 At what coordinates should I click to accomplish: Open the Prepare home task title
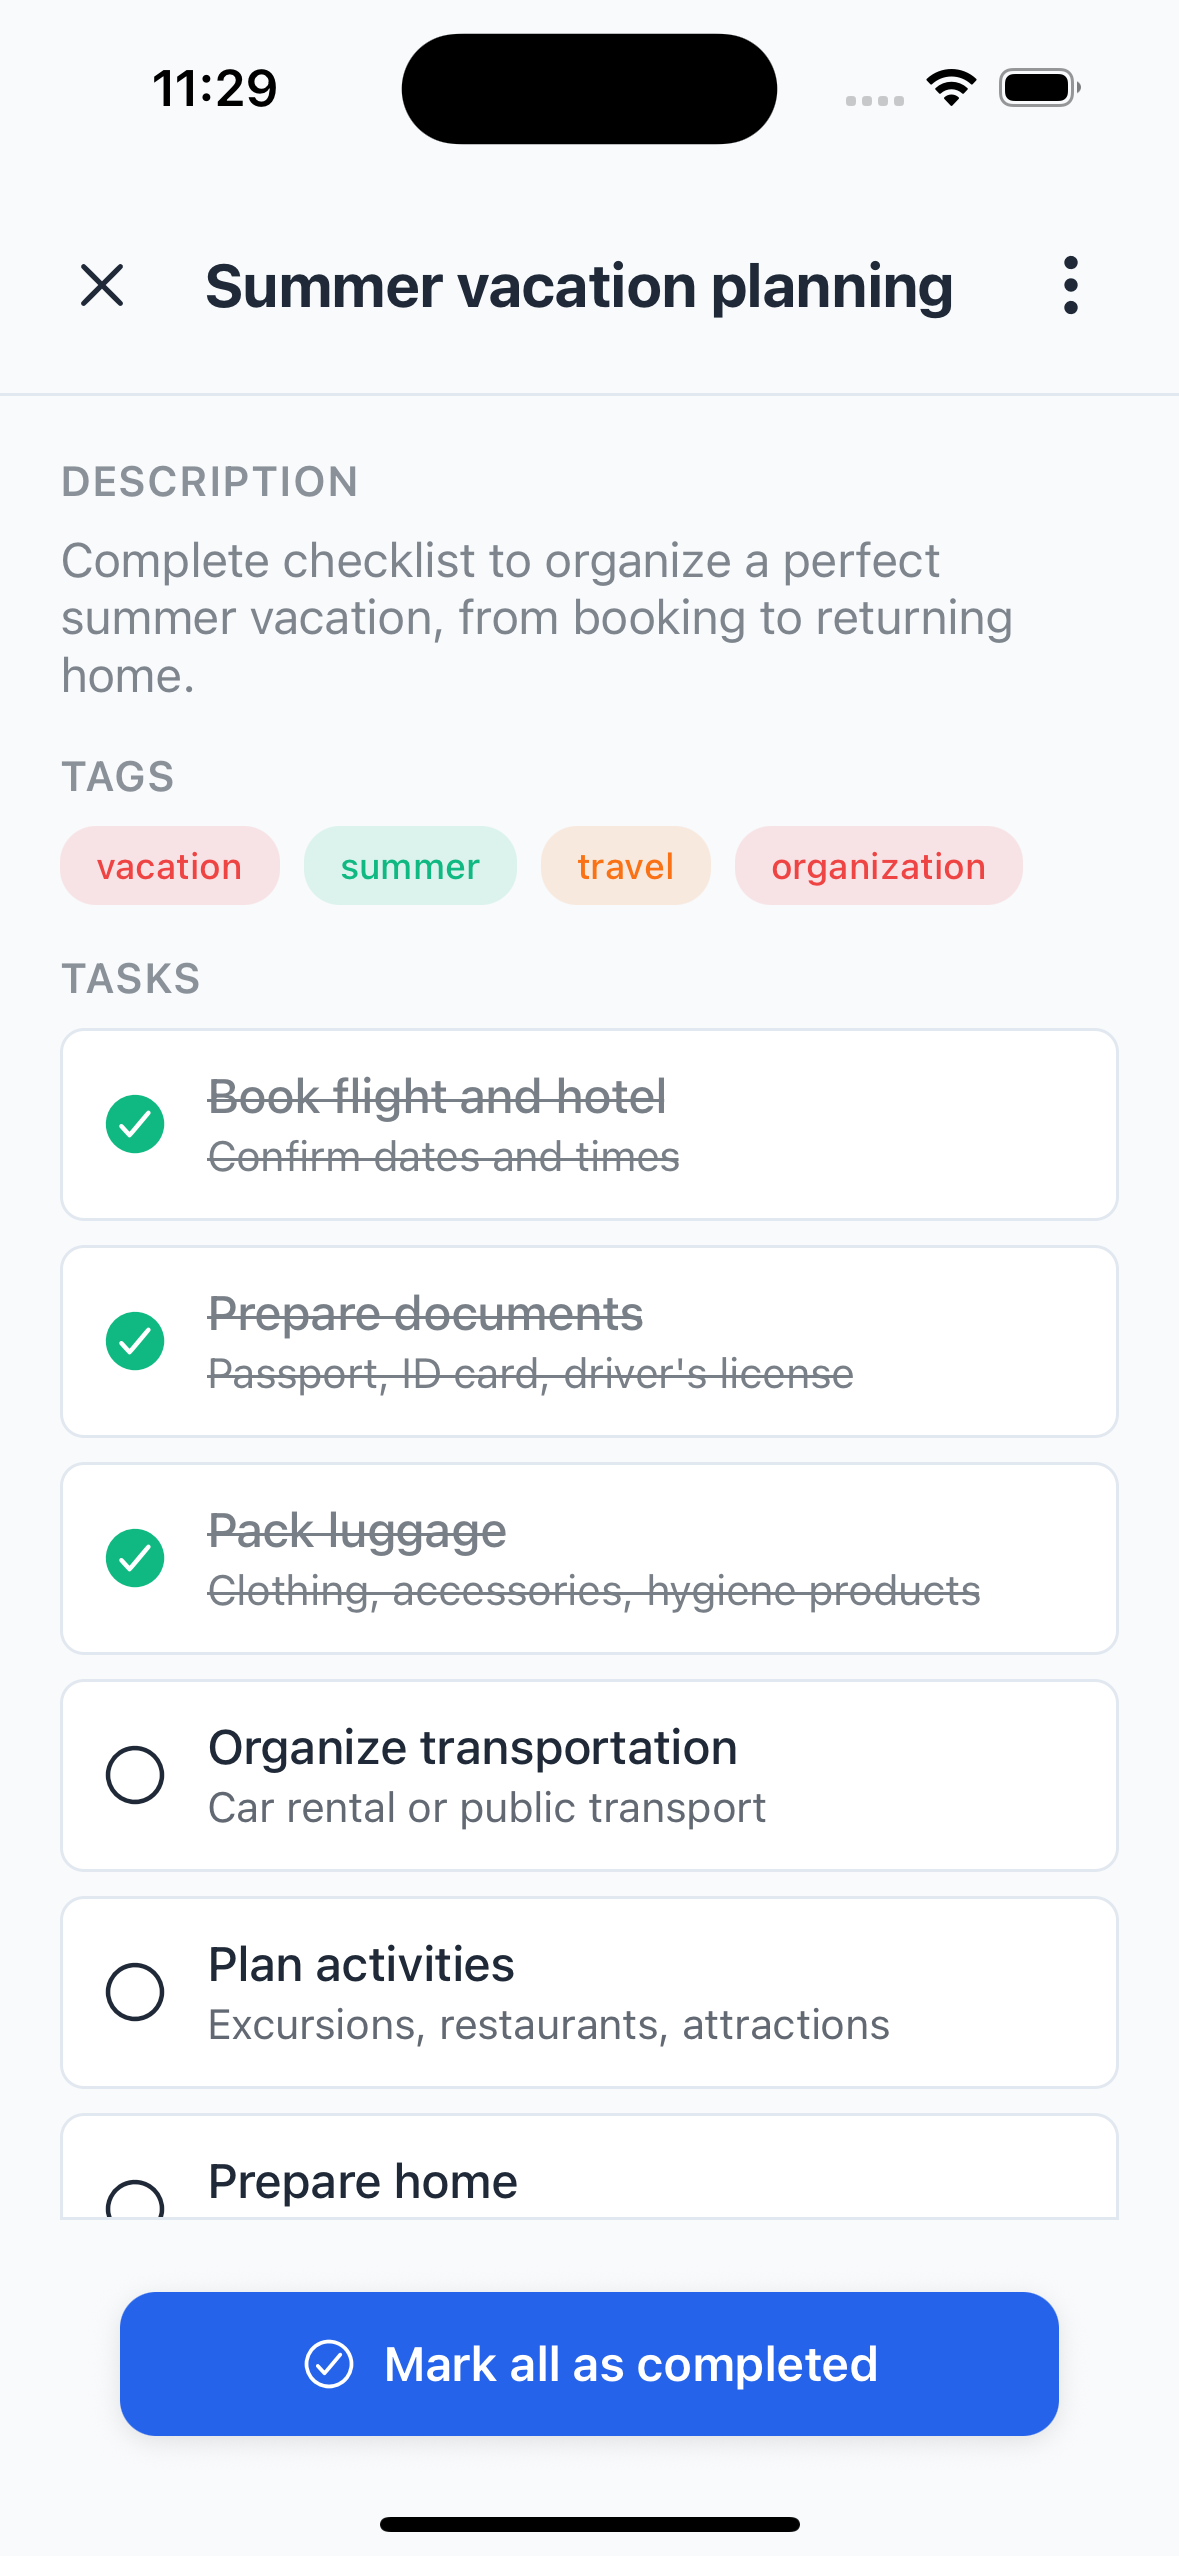click(362, 2182)
